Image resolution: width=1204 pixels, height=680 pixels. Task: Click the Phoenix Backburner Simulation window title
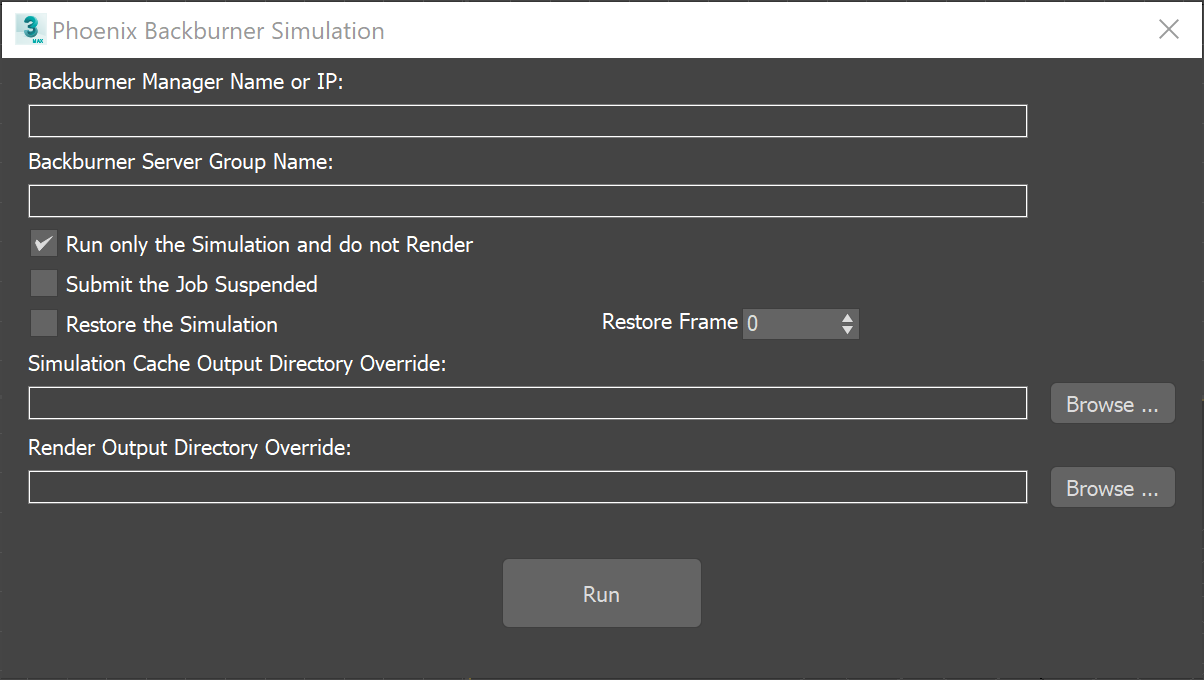click(218, 31)
